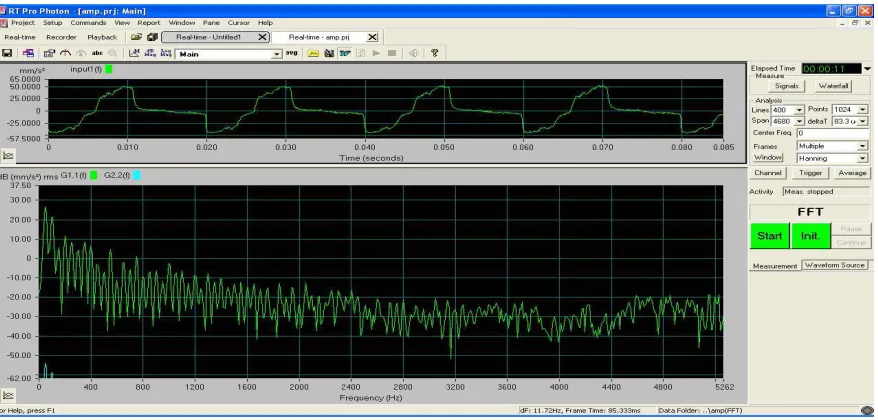
Task: Click the abc text annotation icon
Action: (97, 53)
